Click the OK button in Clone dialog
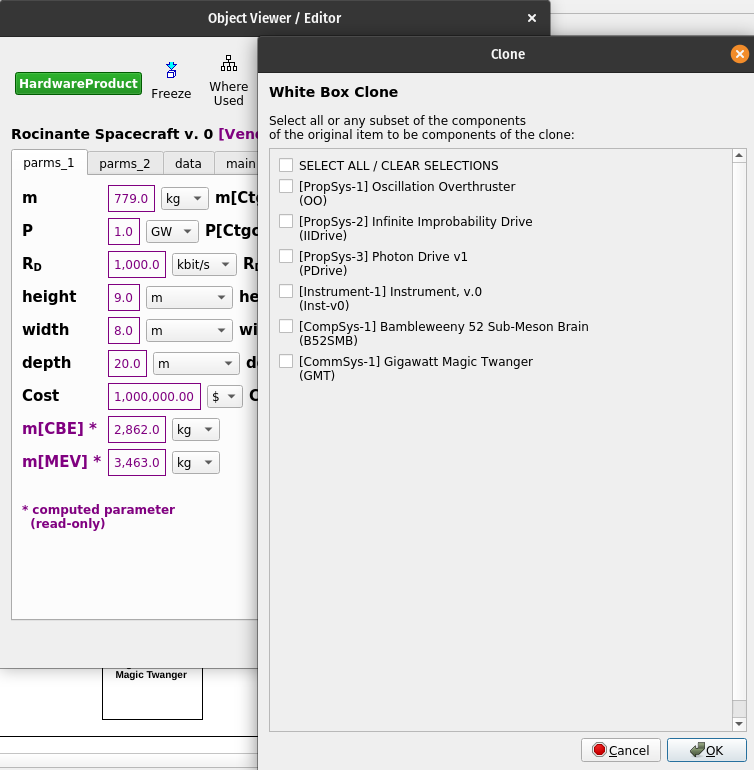 706,750
